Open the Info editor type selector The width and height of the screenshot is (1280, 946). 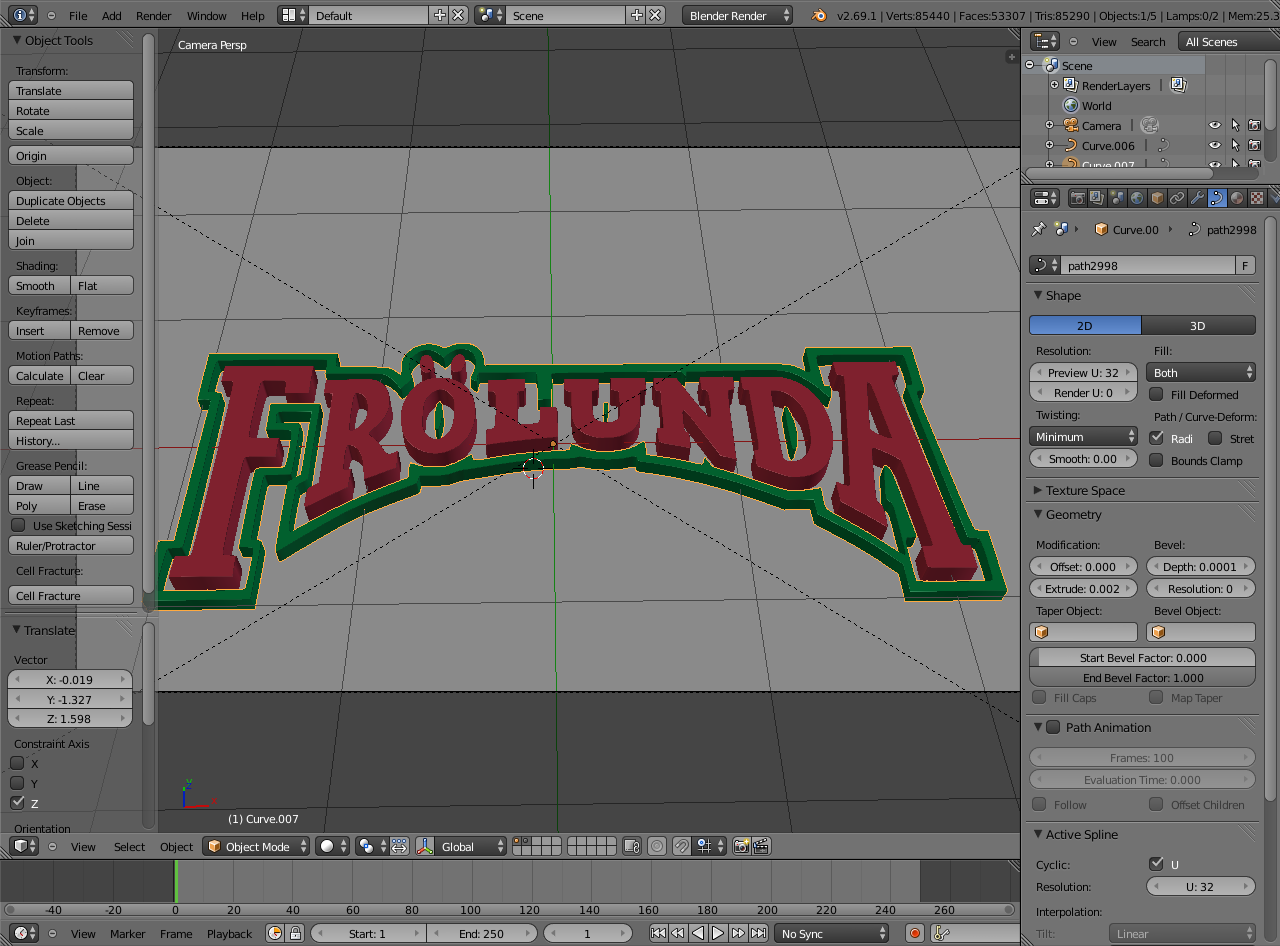(23, 15)
